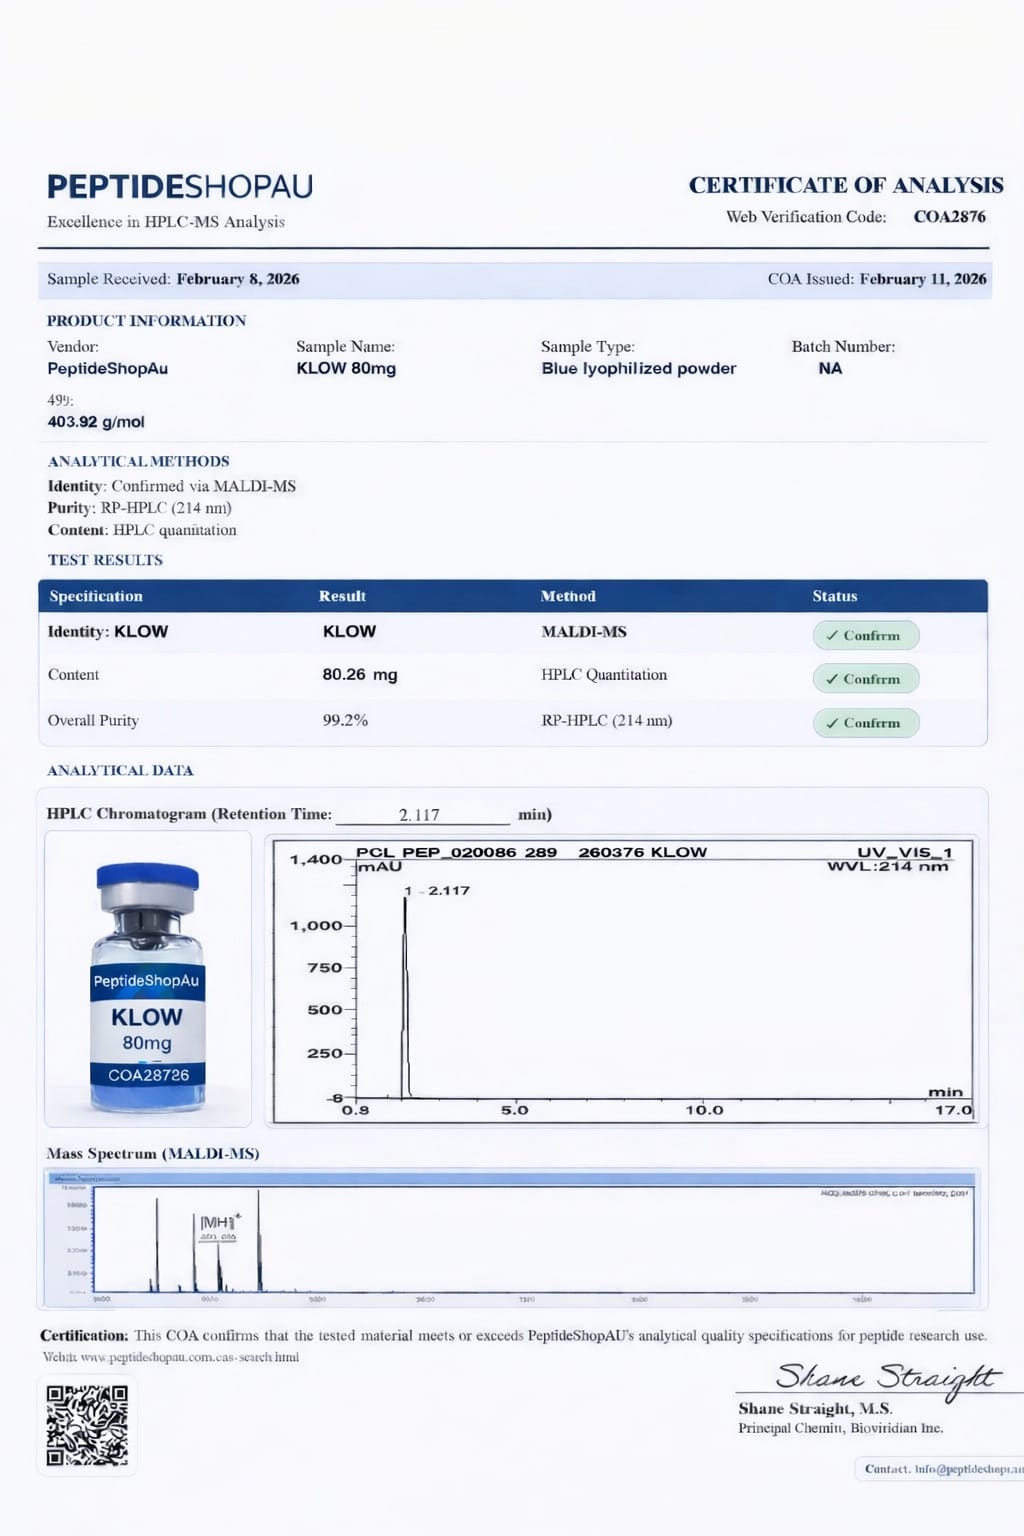Click the Specification column header
This screenshot has width=1024, height=1536.
point(96,596)
